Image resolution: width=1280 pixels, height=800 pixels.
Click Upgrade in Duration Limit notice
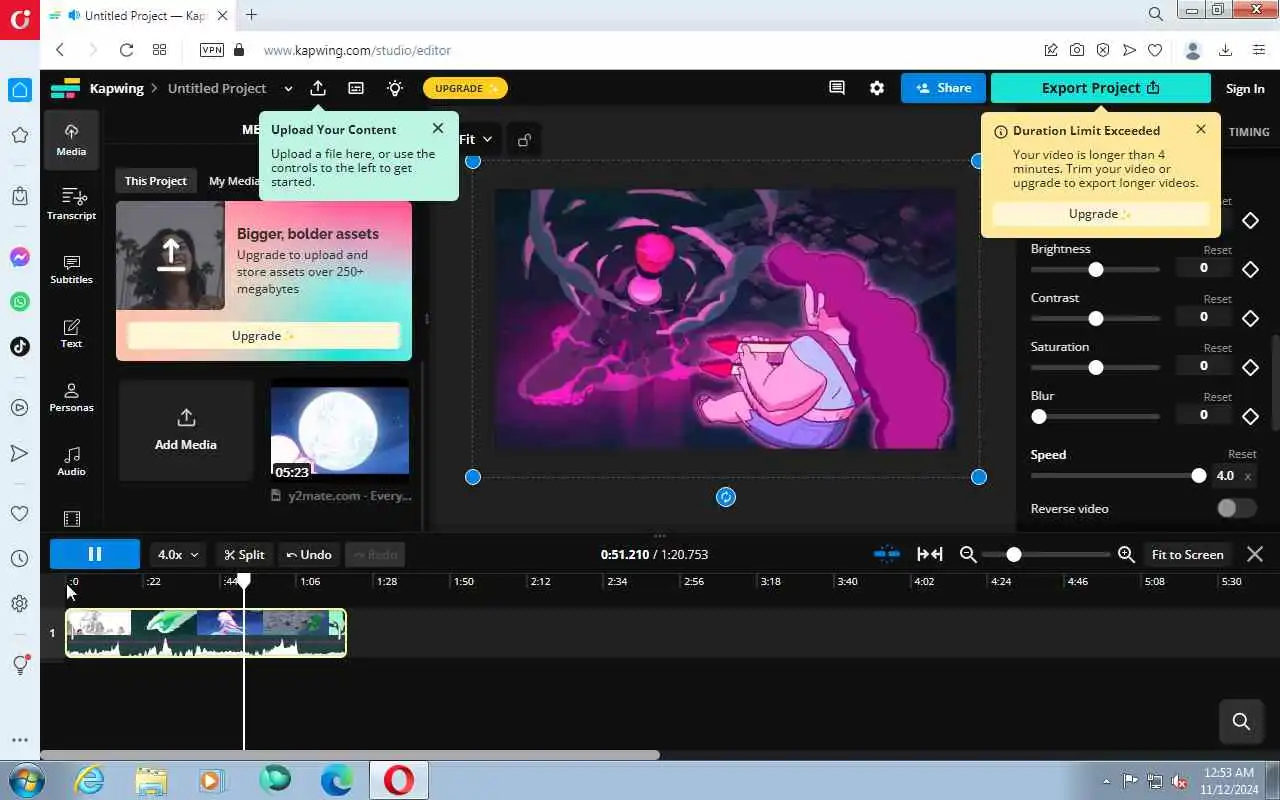(1100, 214)
